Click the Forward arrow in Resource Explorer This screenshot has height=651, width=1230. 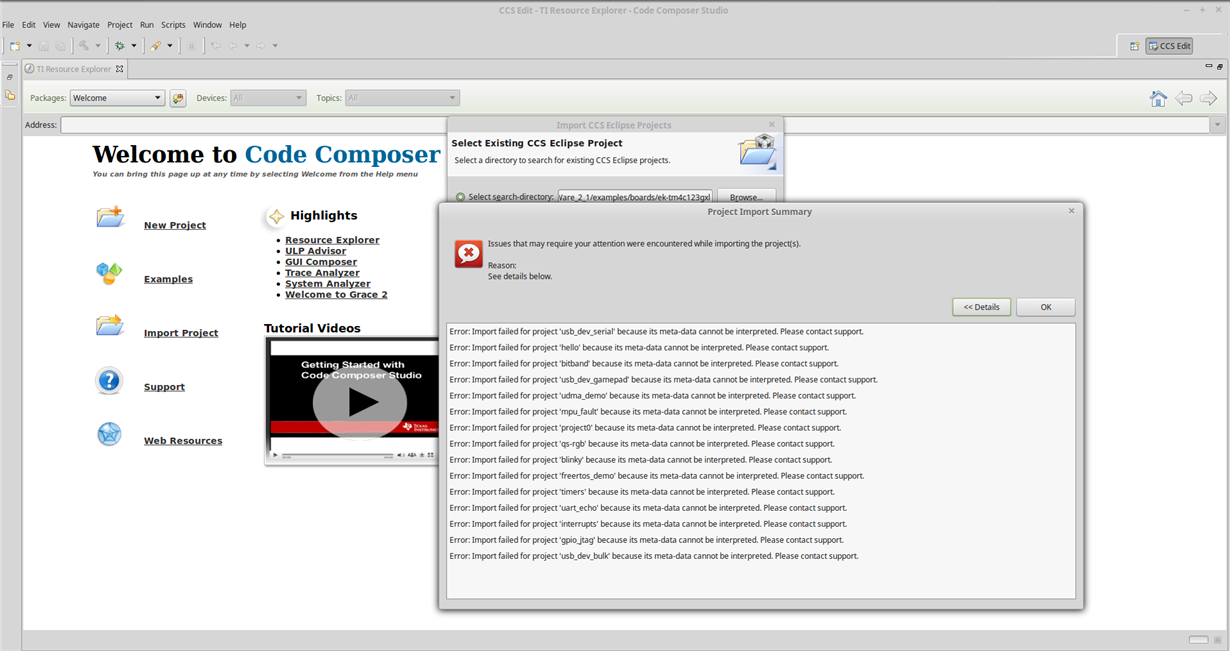tap(1208, 98)
